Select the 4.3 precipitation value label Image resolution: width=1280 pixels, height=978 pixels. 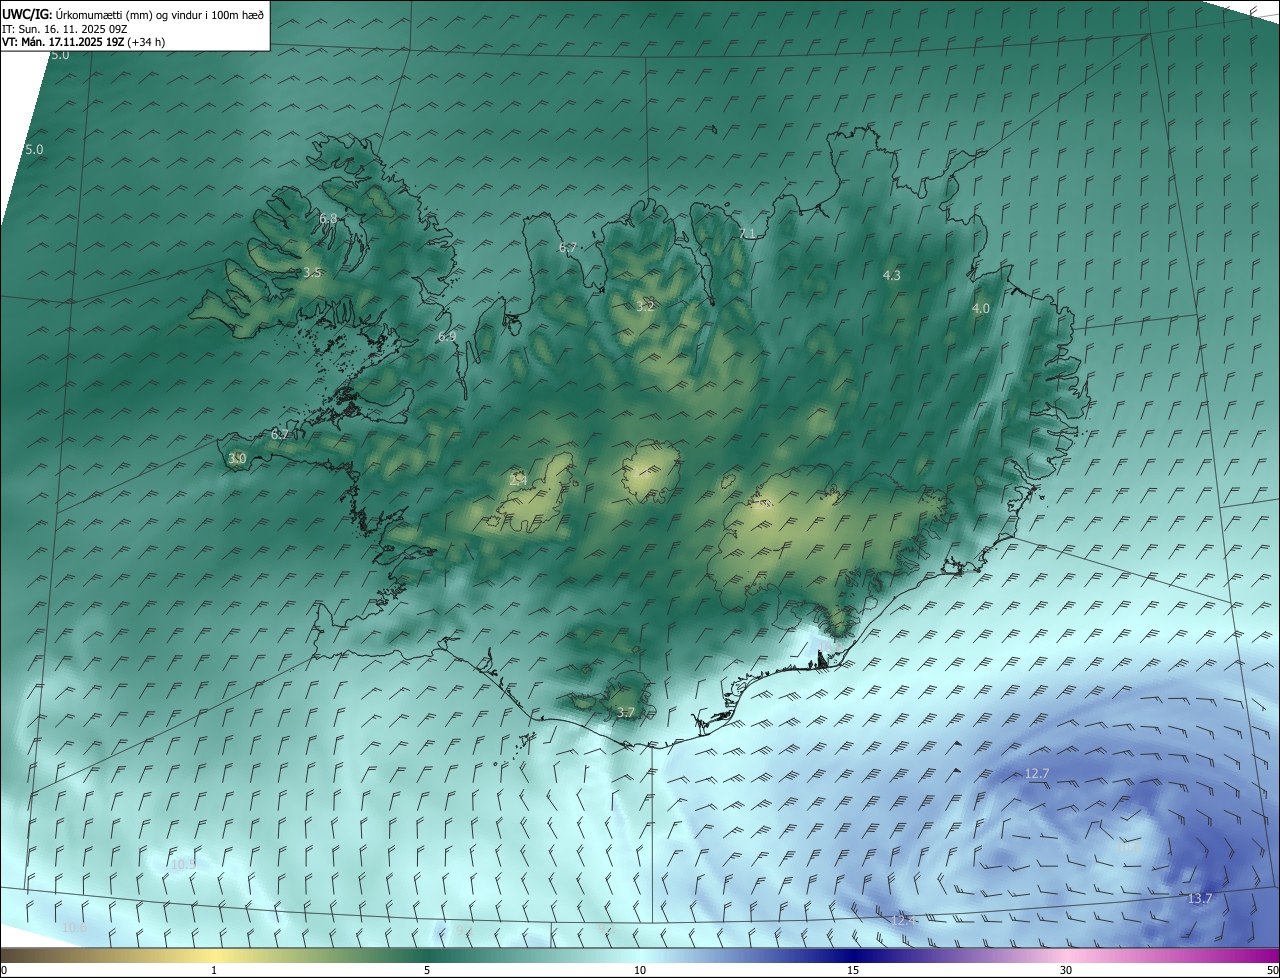pos(892,275)
